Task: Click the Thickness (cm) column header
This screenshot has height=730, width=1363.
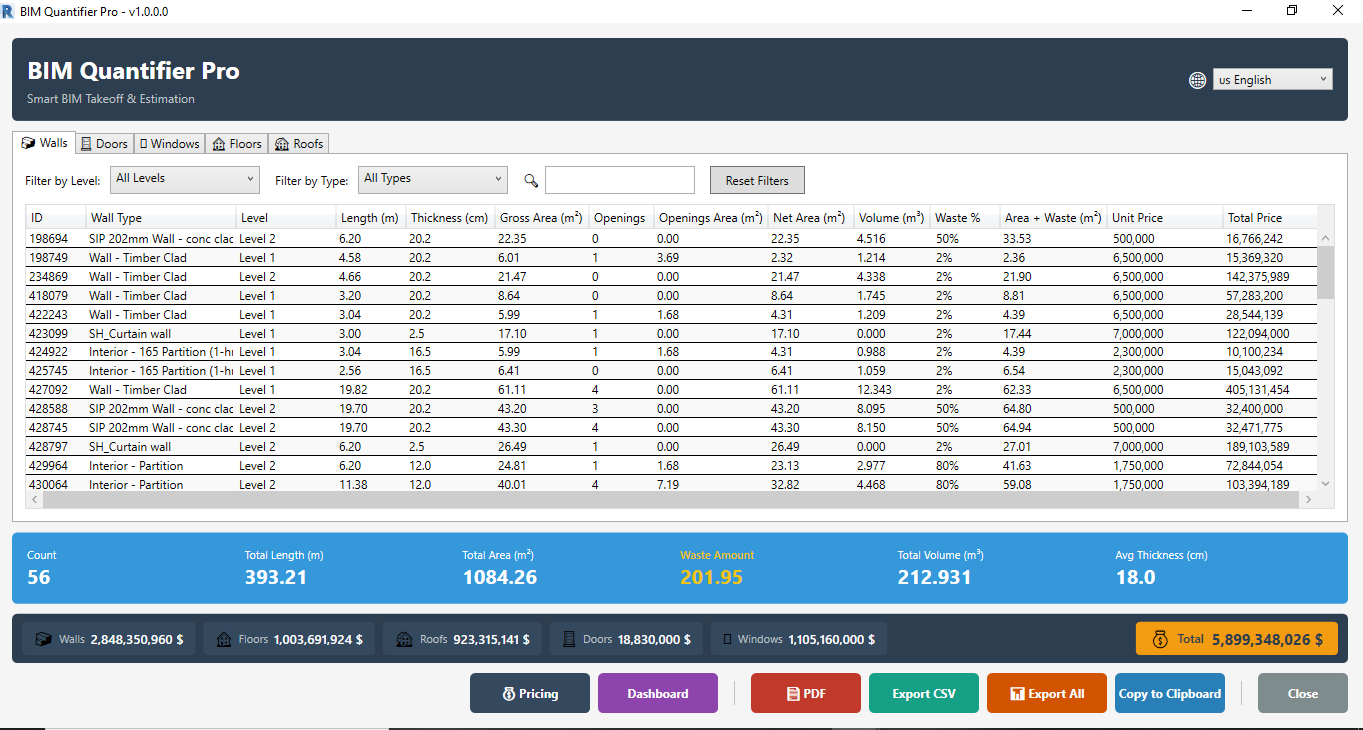Action: (x=450, y=218)
